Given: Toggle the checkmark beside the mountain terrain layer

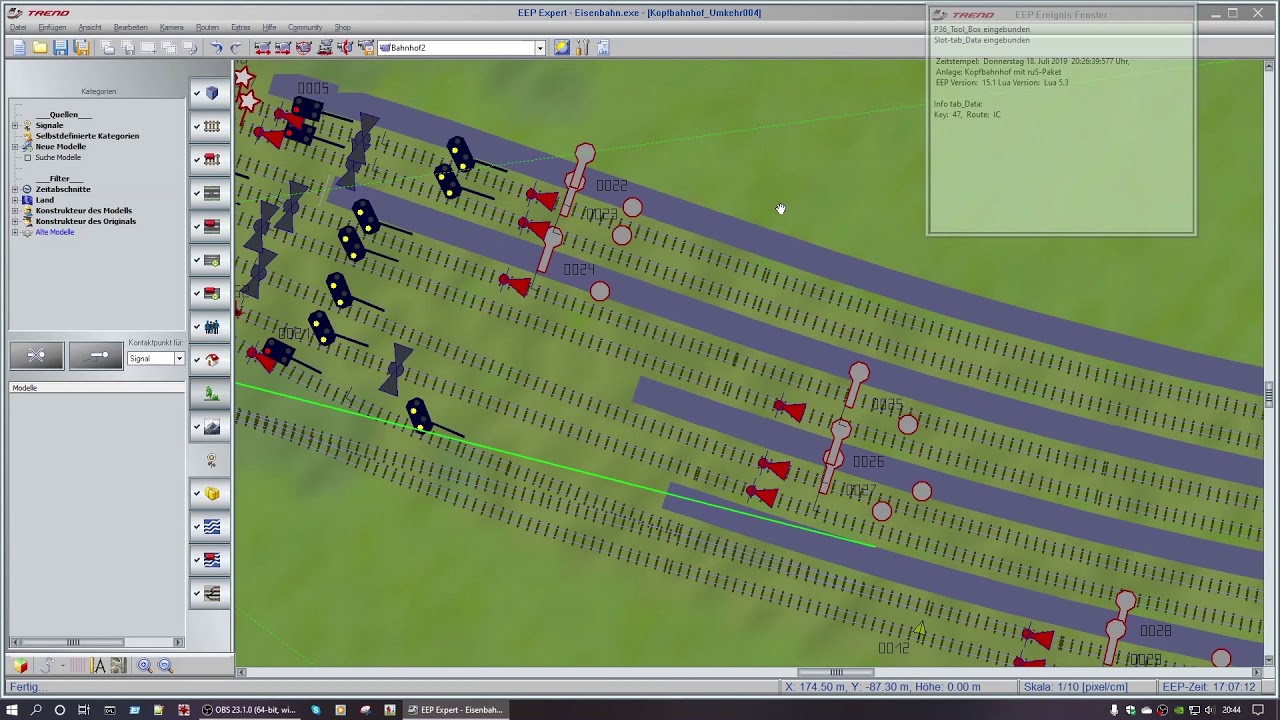Looking at the screenshot, I should pos(197,427).
